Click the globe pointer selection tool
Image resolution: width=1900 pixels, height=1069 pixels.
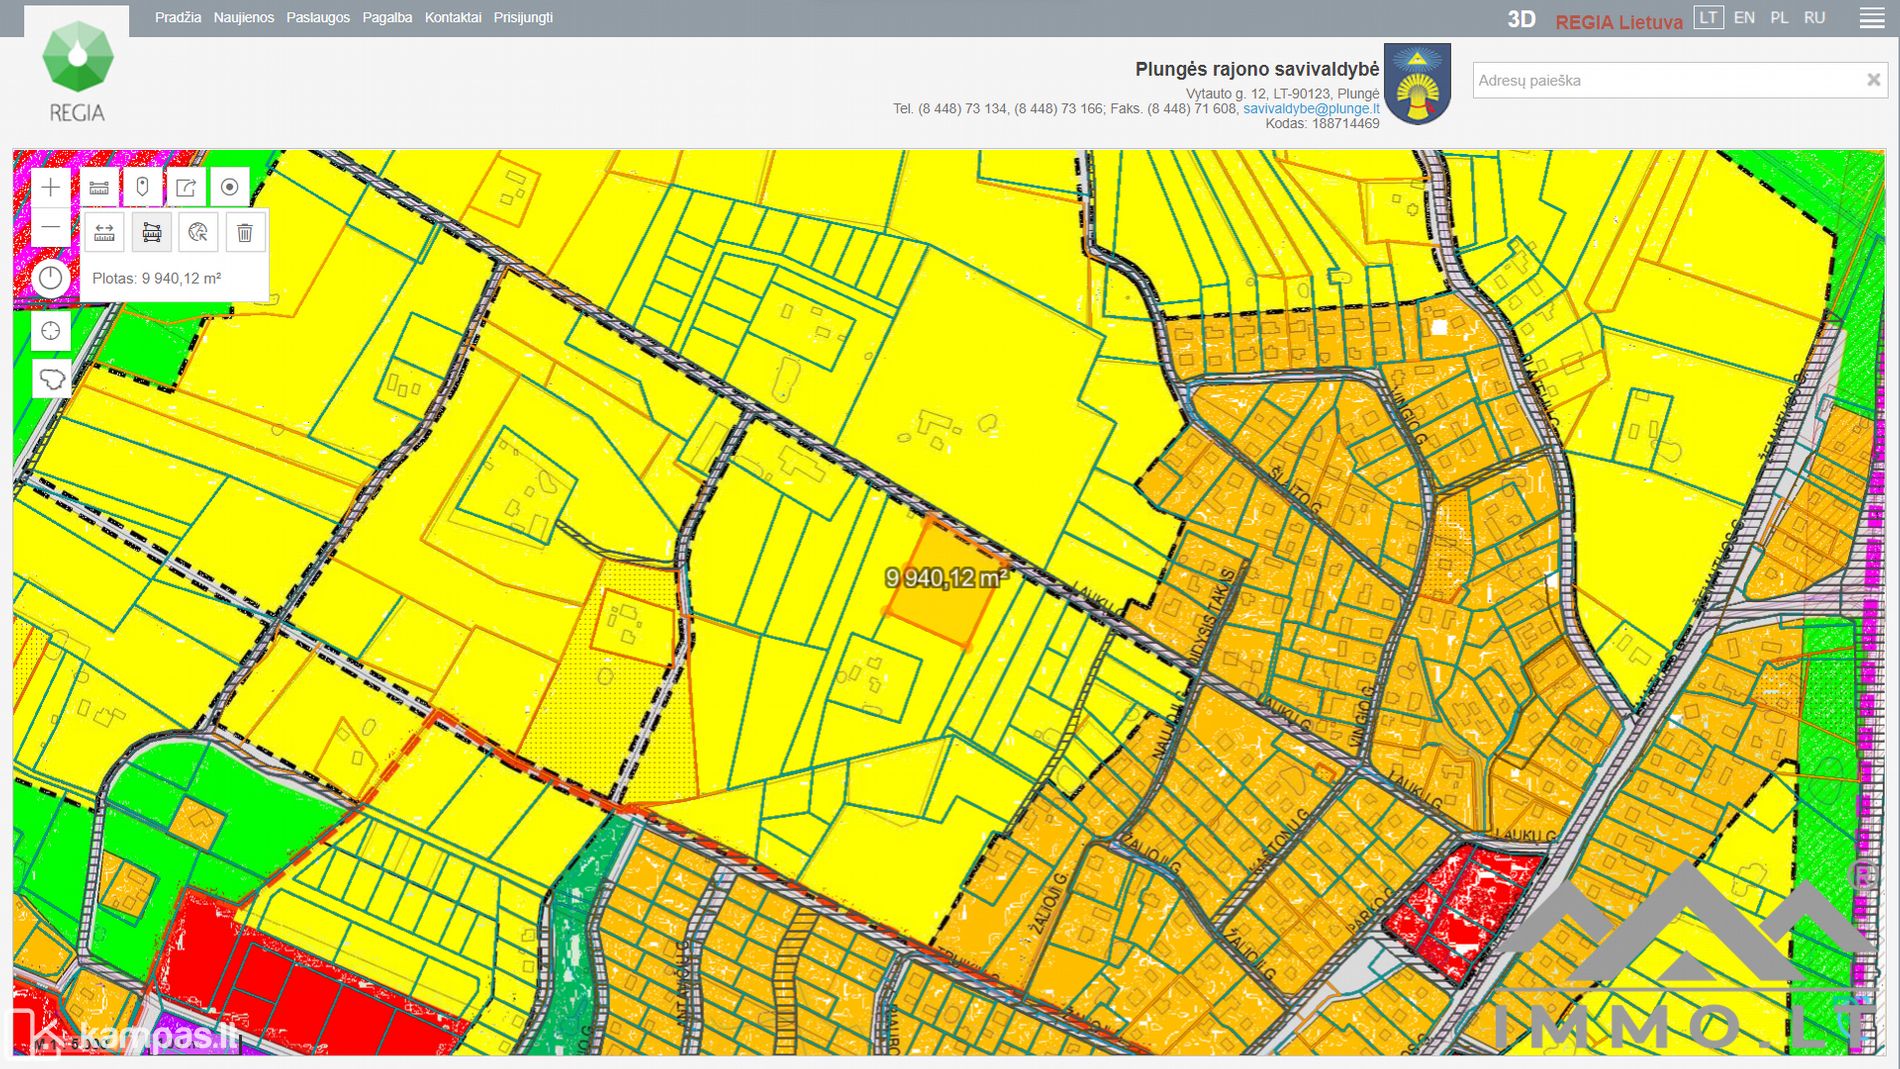pos(198,233)
